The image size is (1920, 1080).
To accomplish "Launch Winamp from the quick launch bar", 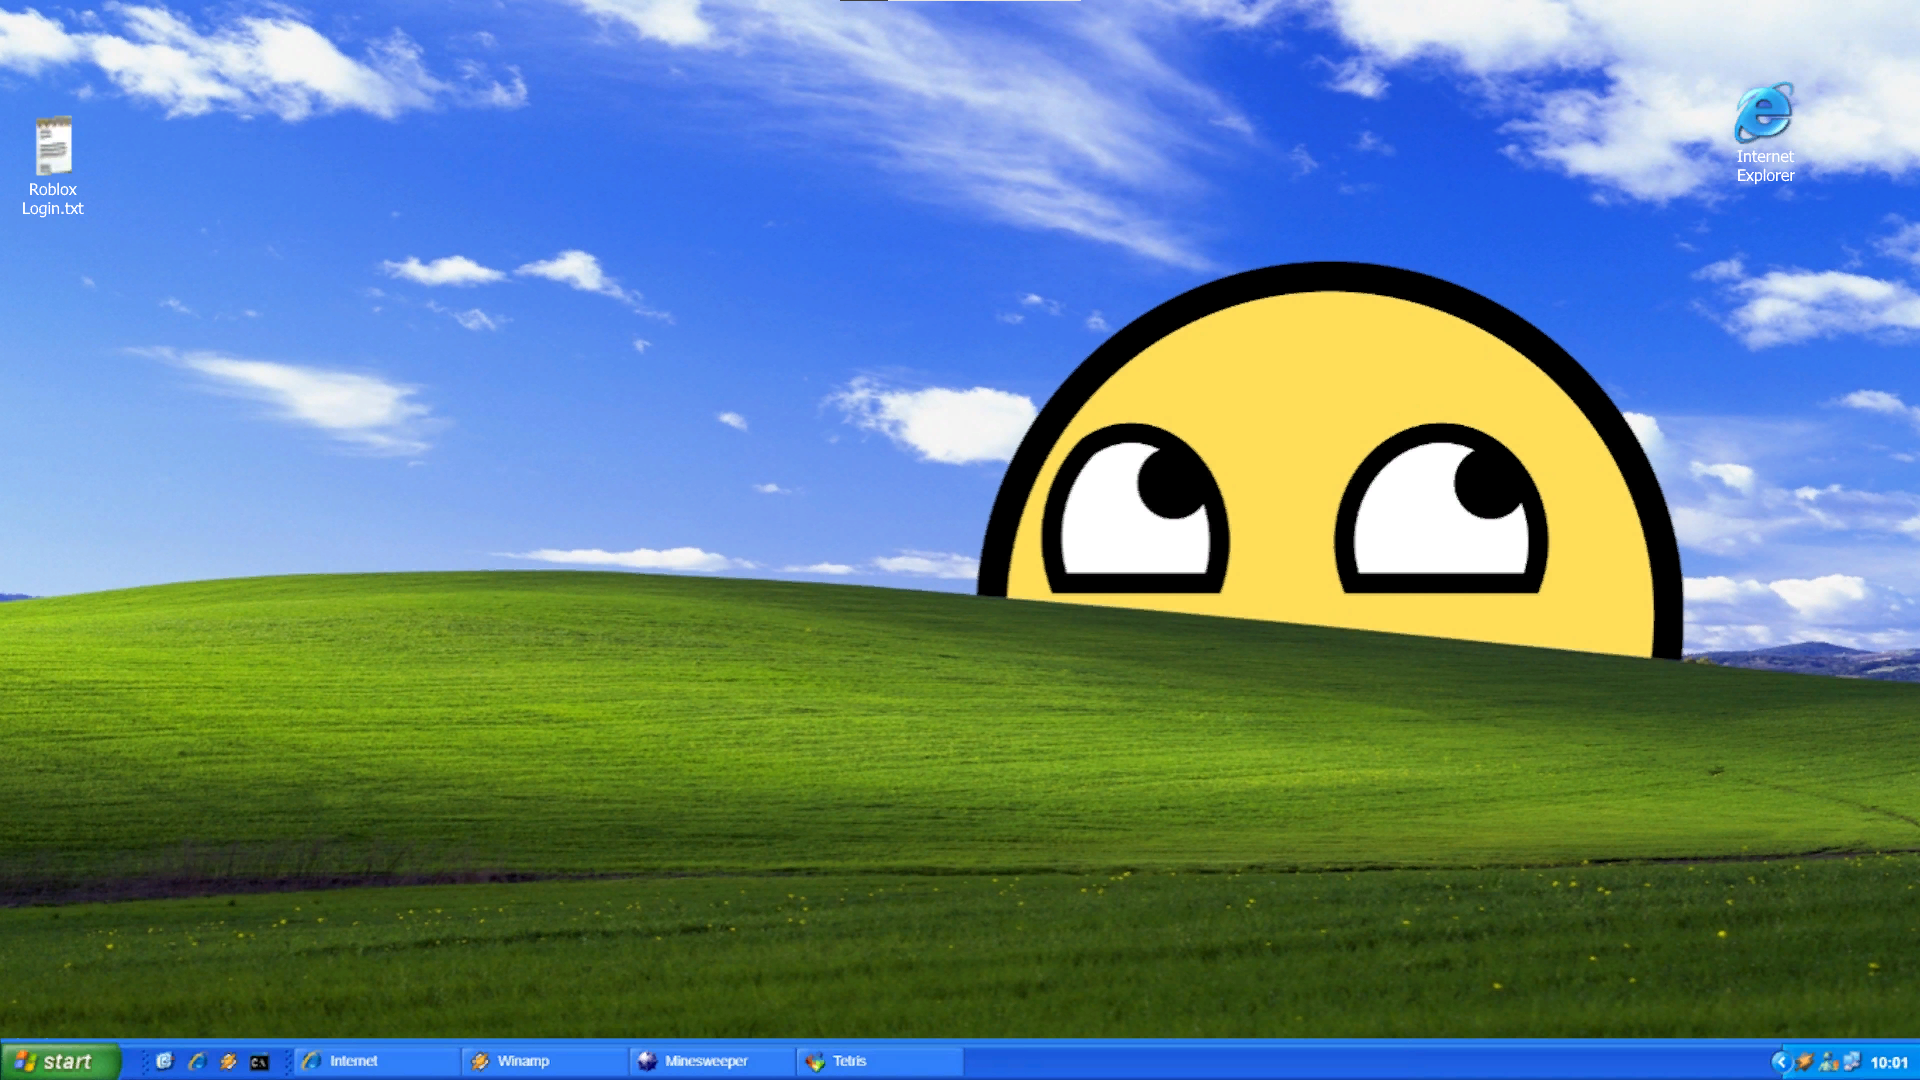I will coord(228,1061).
